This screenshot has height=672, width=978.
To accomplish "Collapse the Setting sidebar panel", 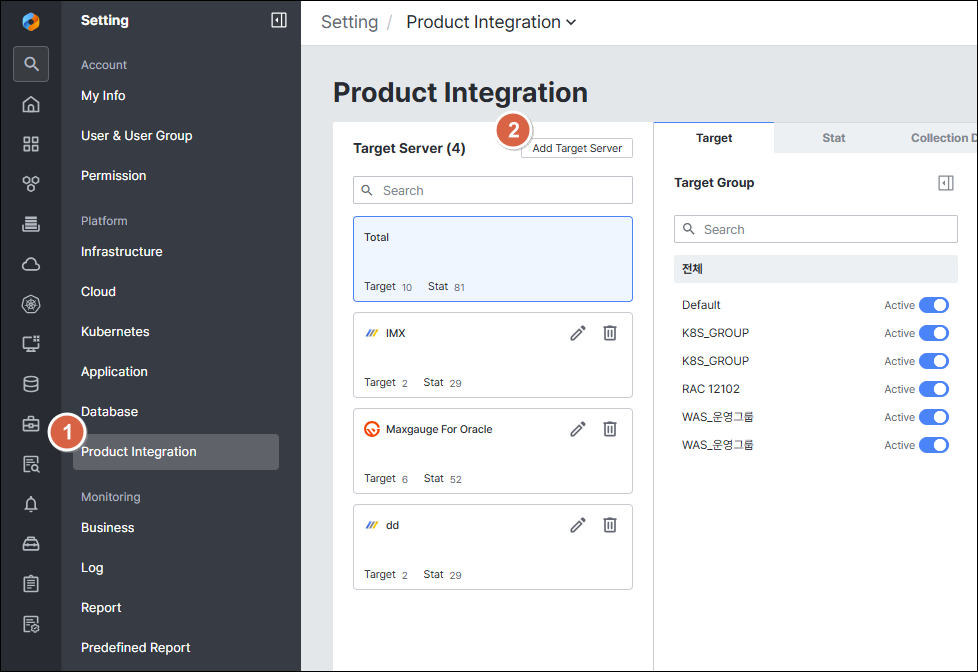I will pos(279,20).
